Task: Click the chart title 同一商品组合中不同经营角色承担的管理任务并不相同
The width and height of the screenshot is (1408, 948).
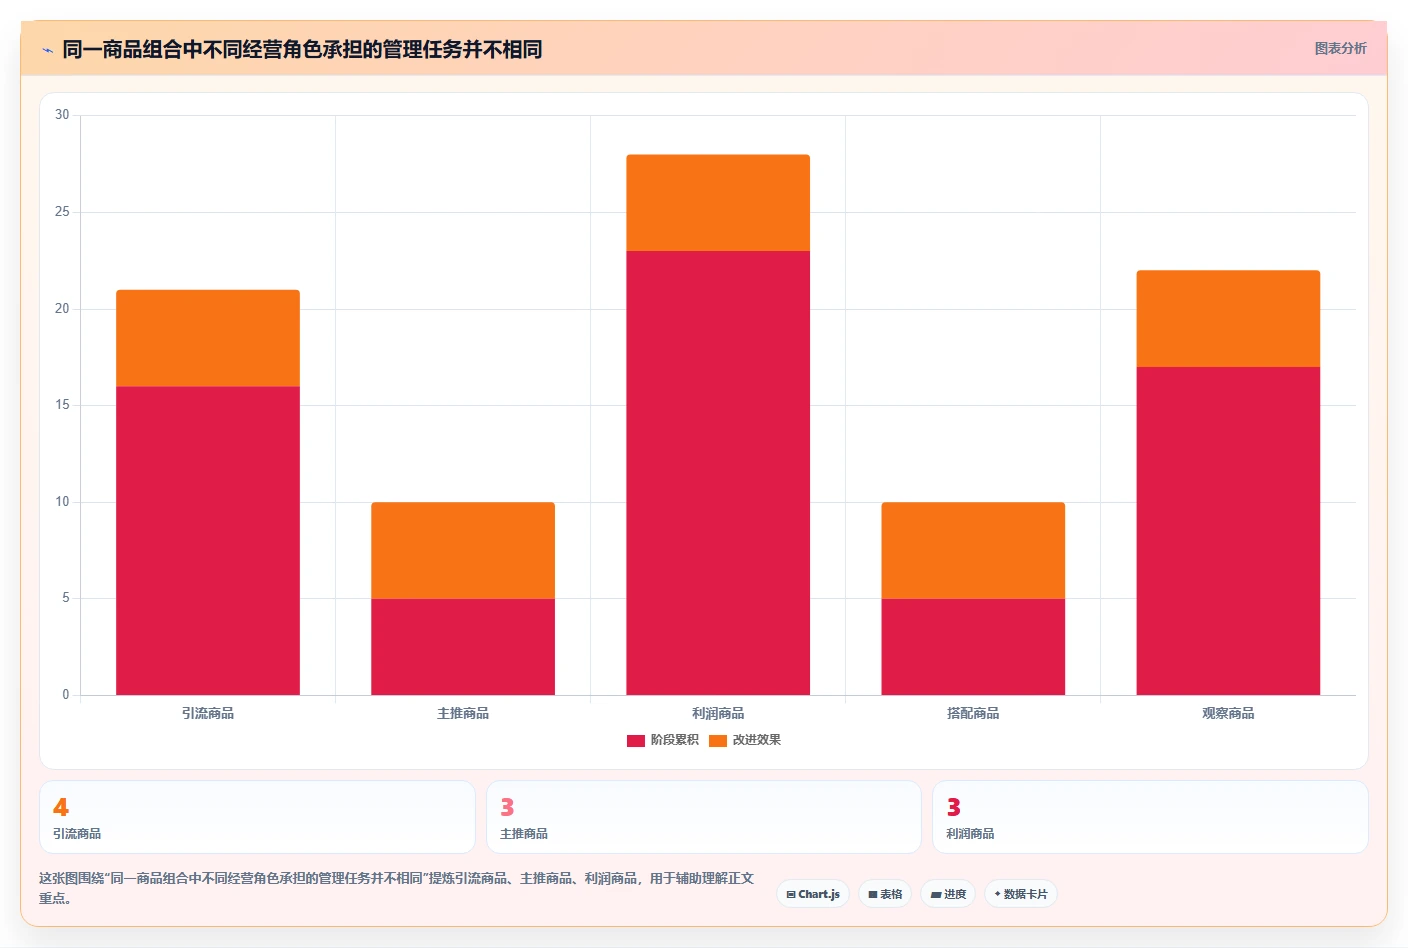Action: pos(302,49)
